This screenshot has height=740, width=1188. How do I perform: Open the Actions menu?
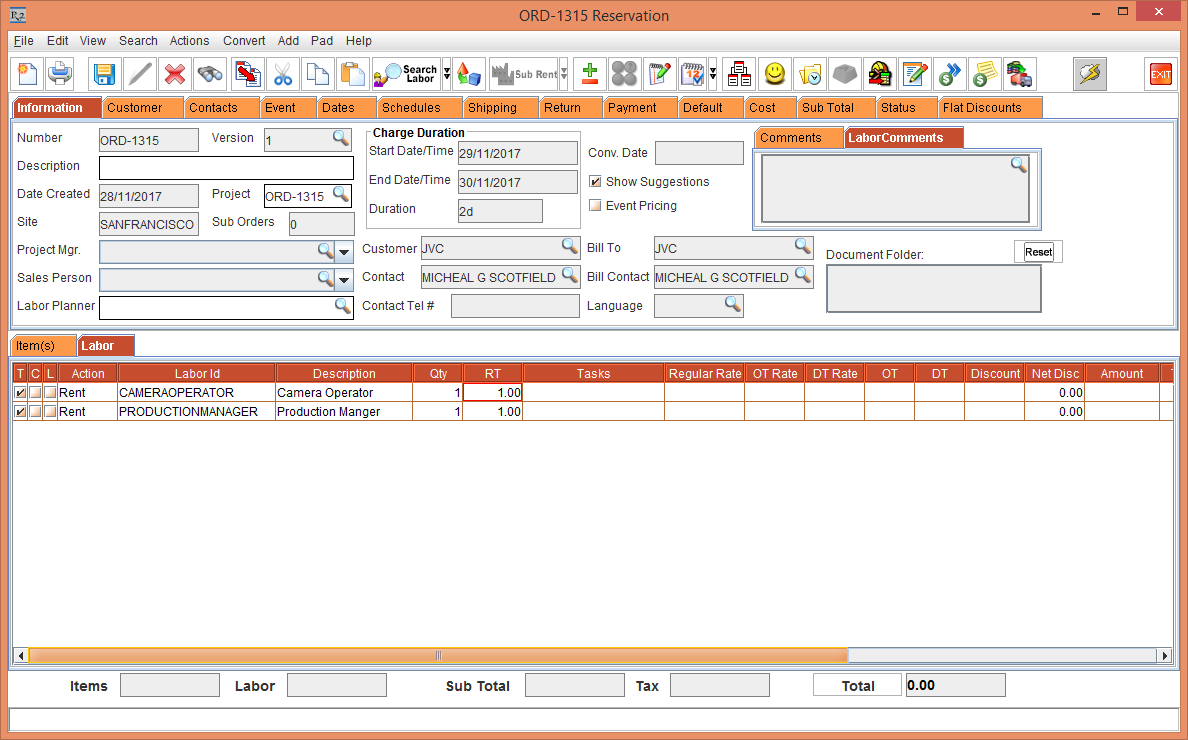coord(189,41)
